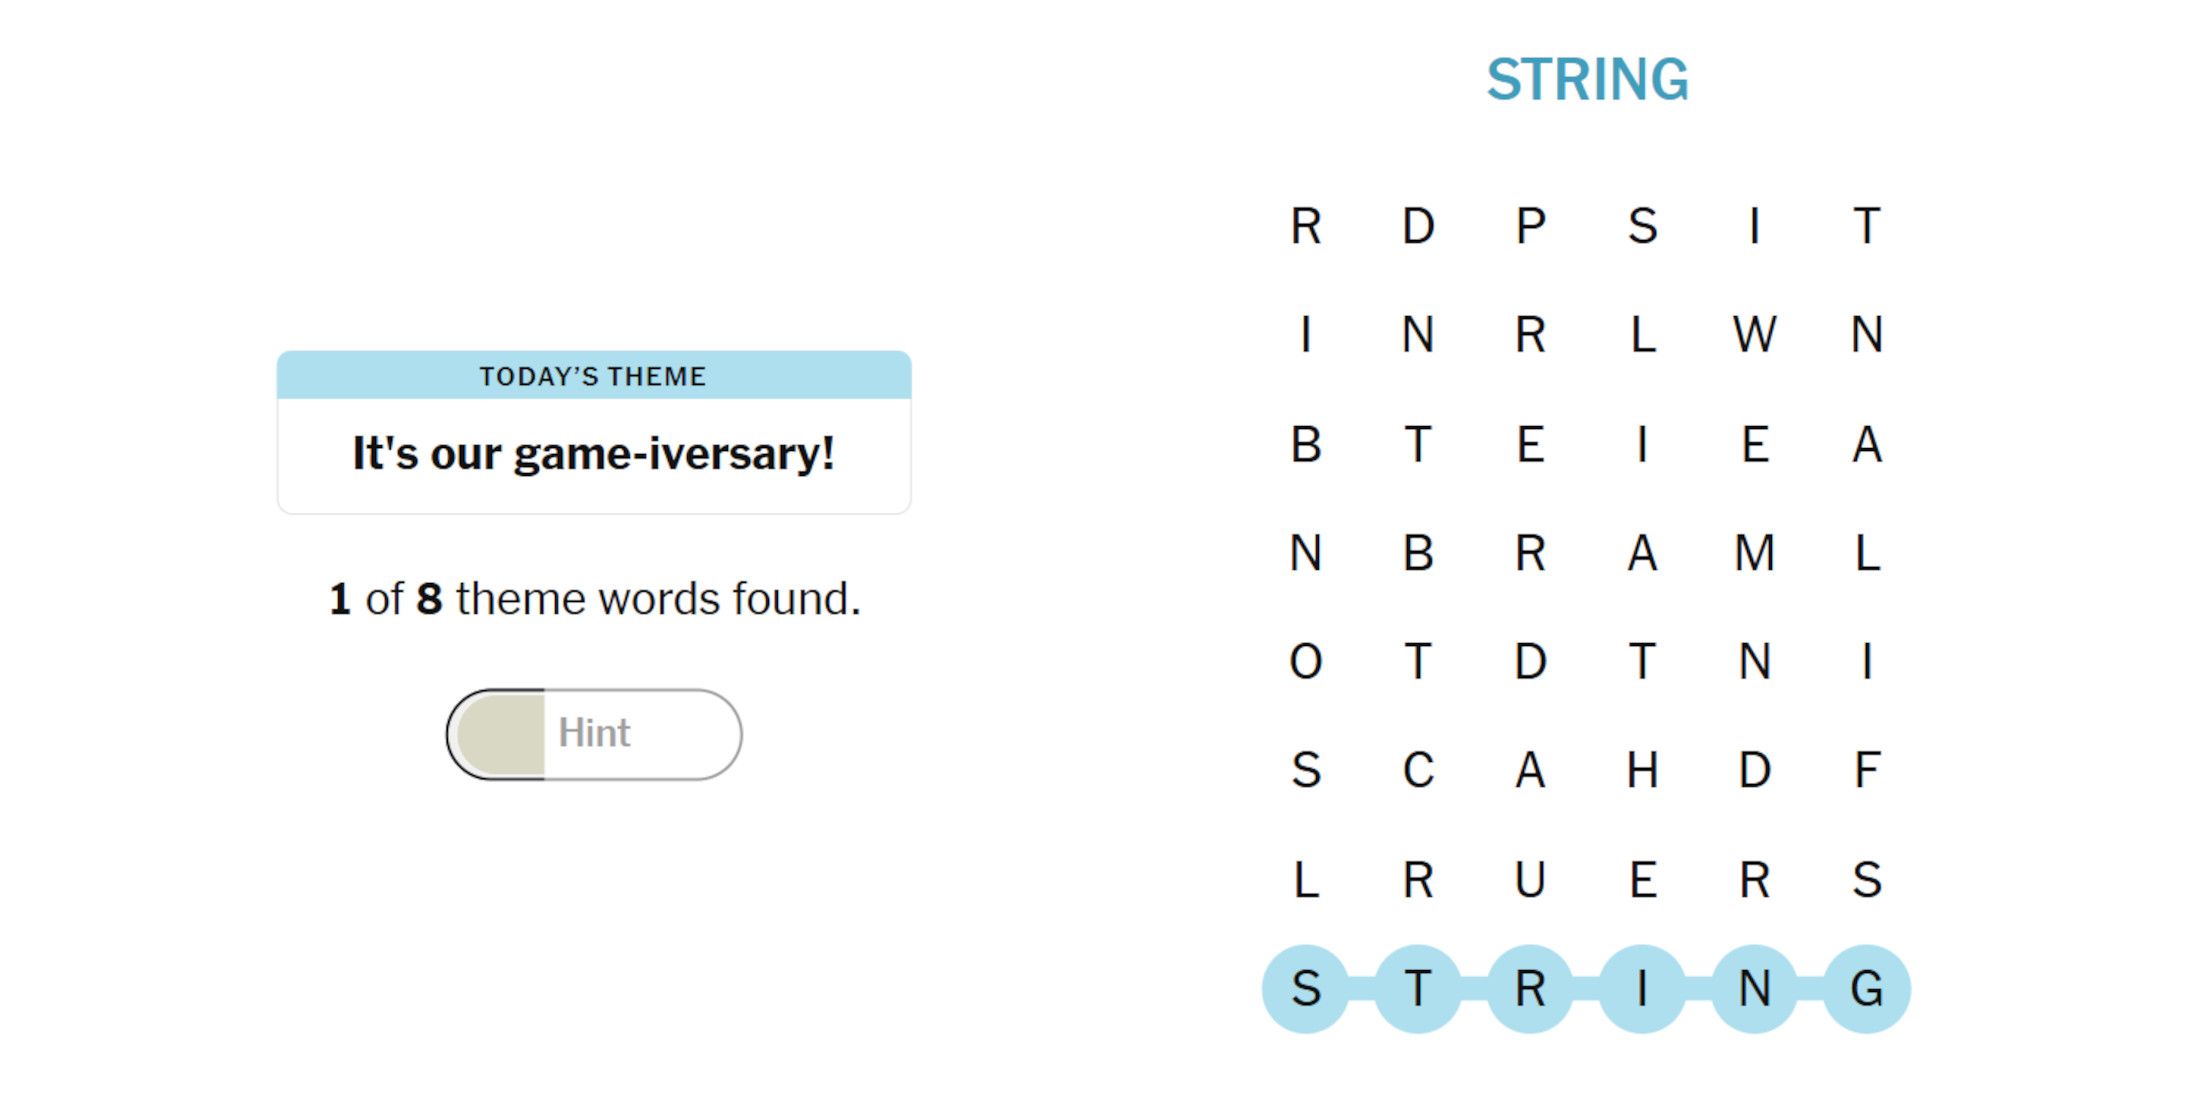This screenshot has height=1100, width=2200.
Task: Click the Today's Theme header bar
Action: tap(594, 376)
